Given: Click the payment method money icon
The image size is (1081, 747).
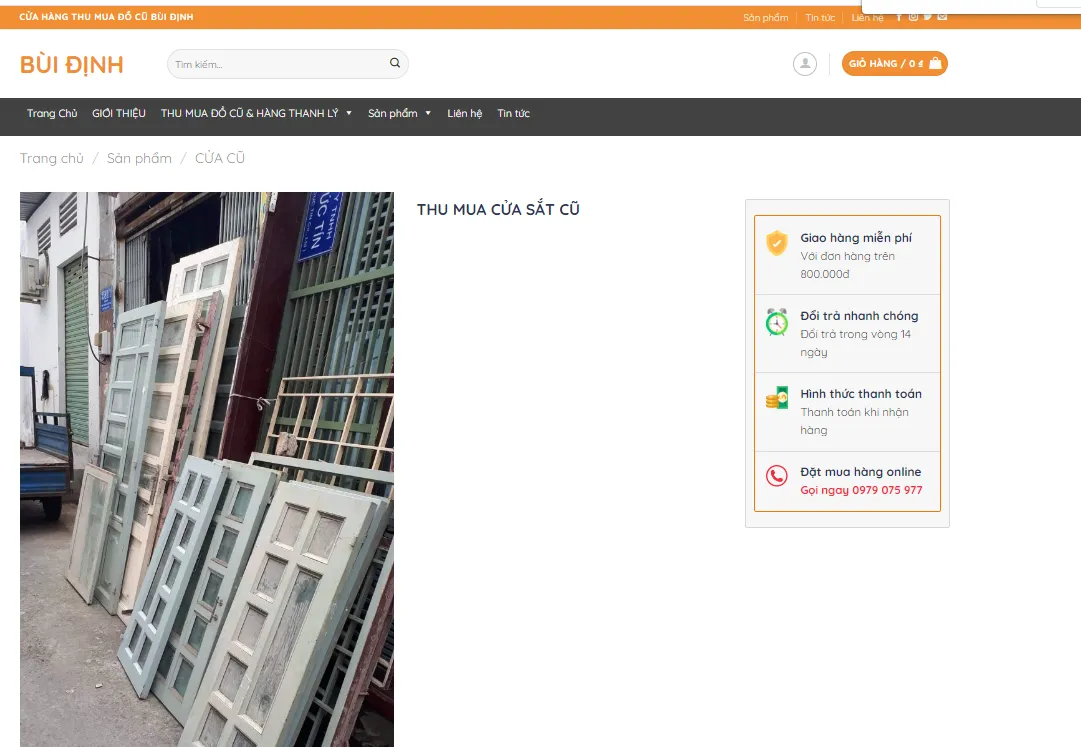Looking at the screenshot, I should [x=777, y=398].
